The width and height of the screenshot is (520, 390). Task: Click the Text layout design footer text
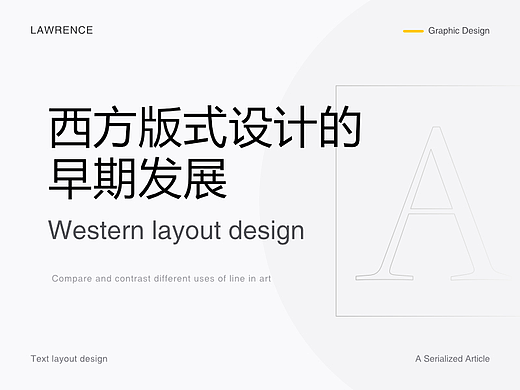(69, 359)
